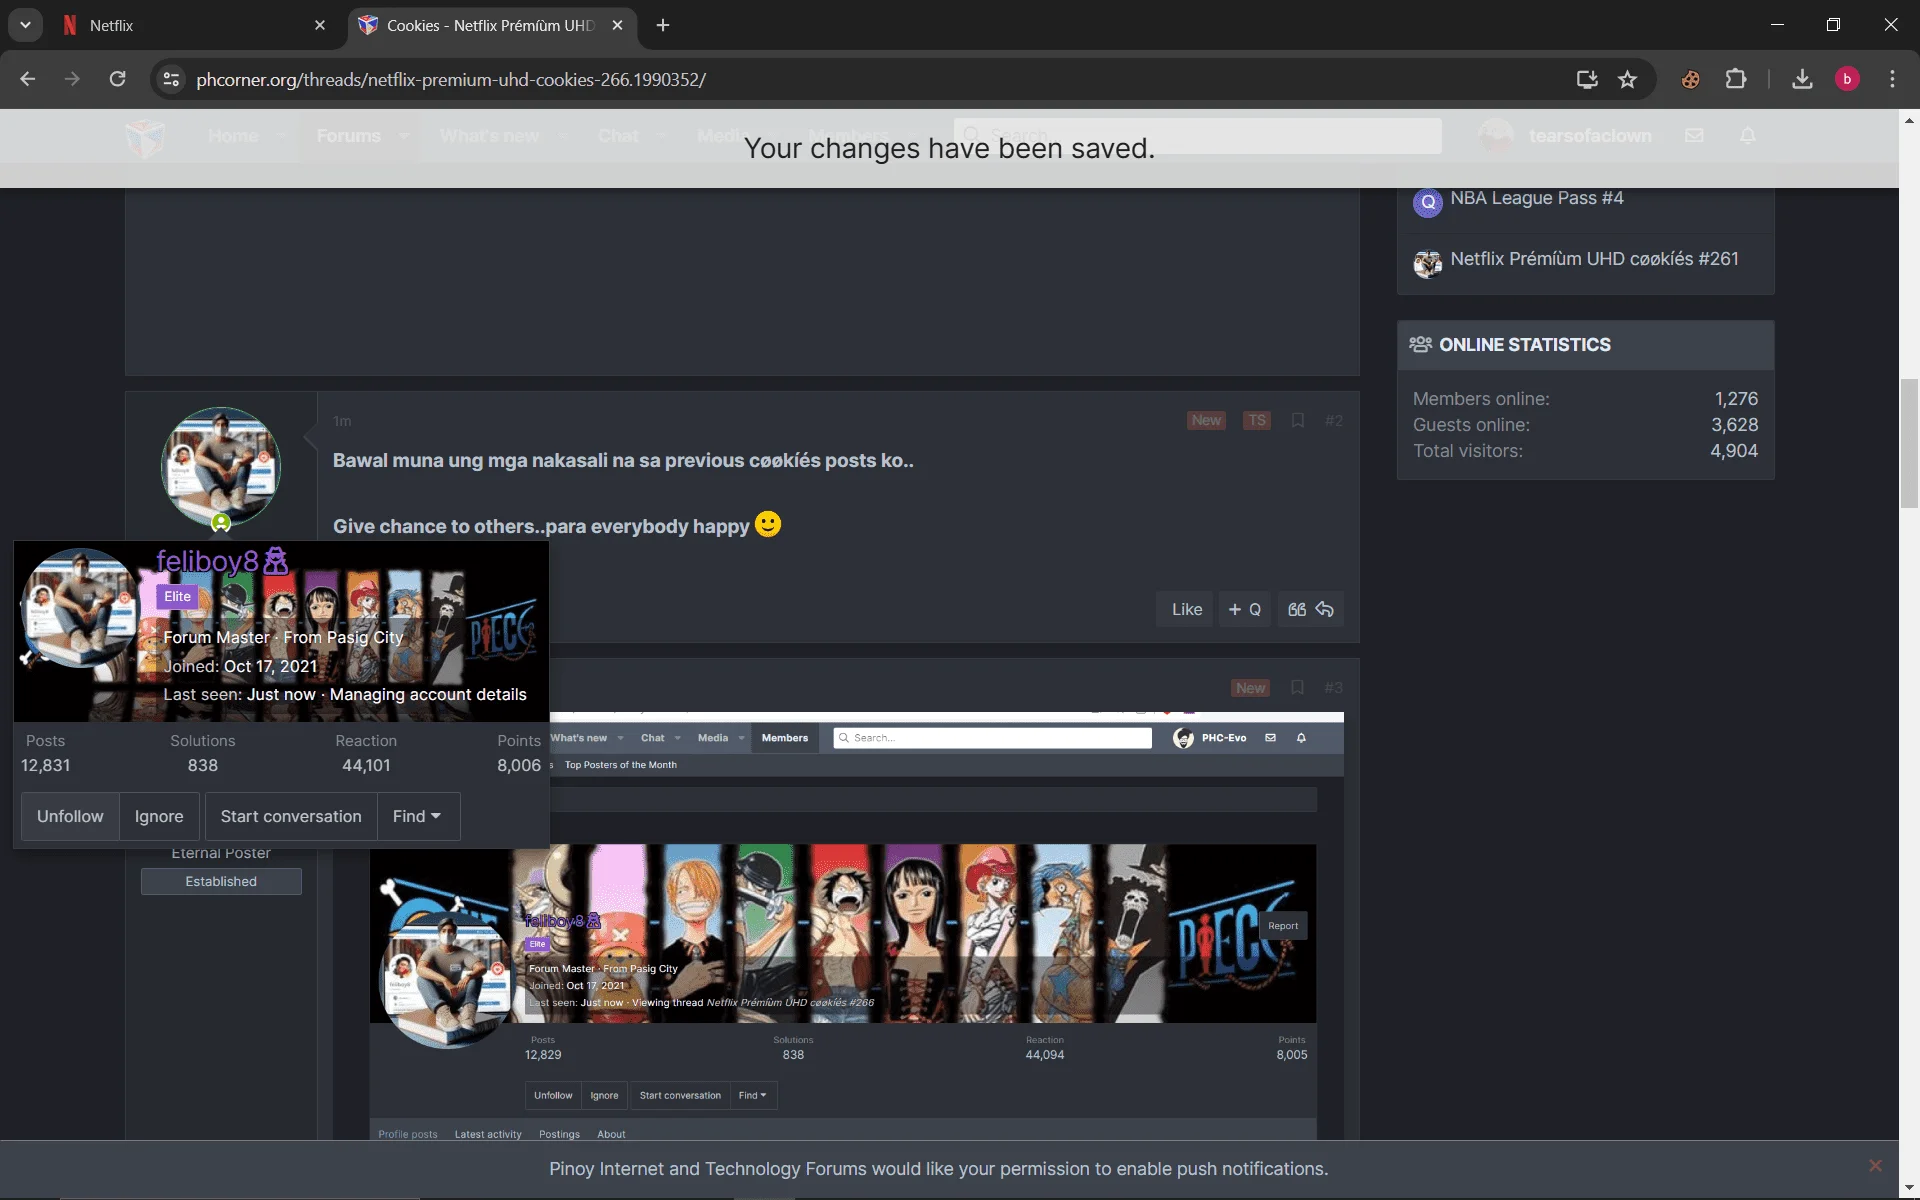Install app icon in address bar
The width and height of the screenshot is (1920, 1200).
(1587, 79)
